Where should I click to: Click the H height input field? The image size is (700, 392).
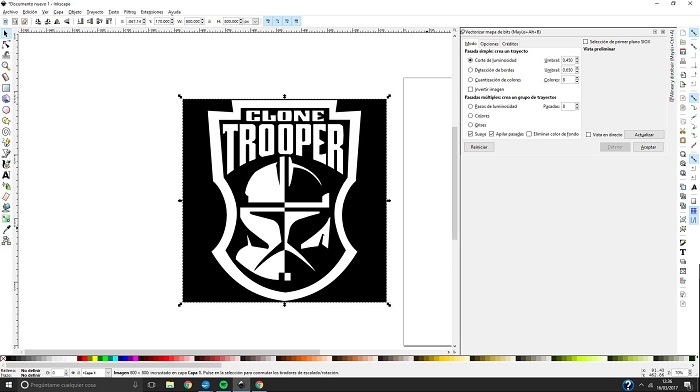[231, 21]
